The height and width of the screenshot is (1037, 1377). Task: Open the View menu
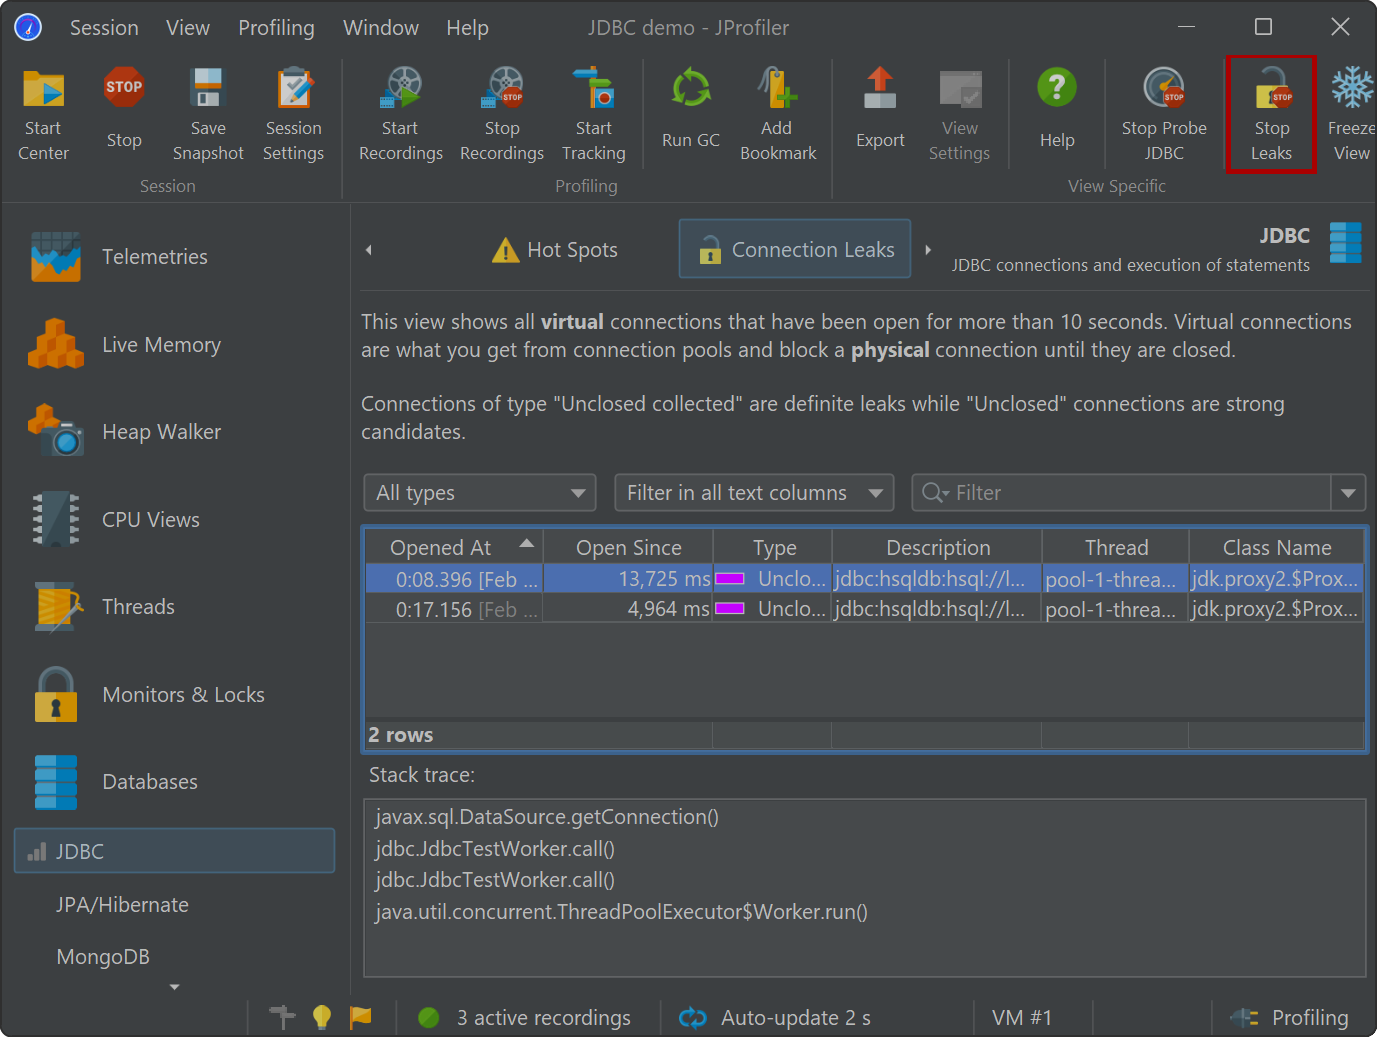pyautogui.click(x=188, y=28)
